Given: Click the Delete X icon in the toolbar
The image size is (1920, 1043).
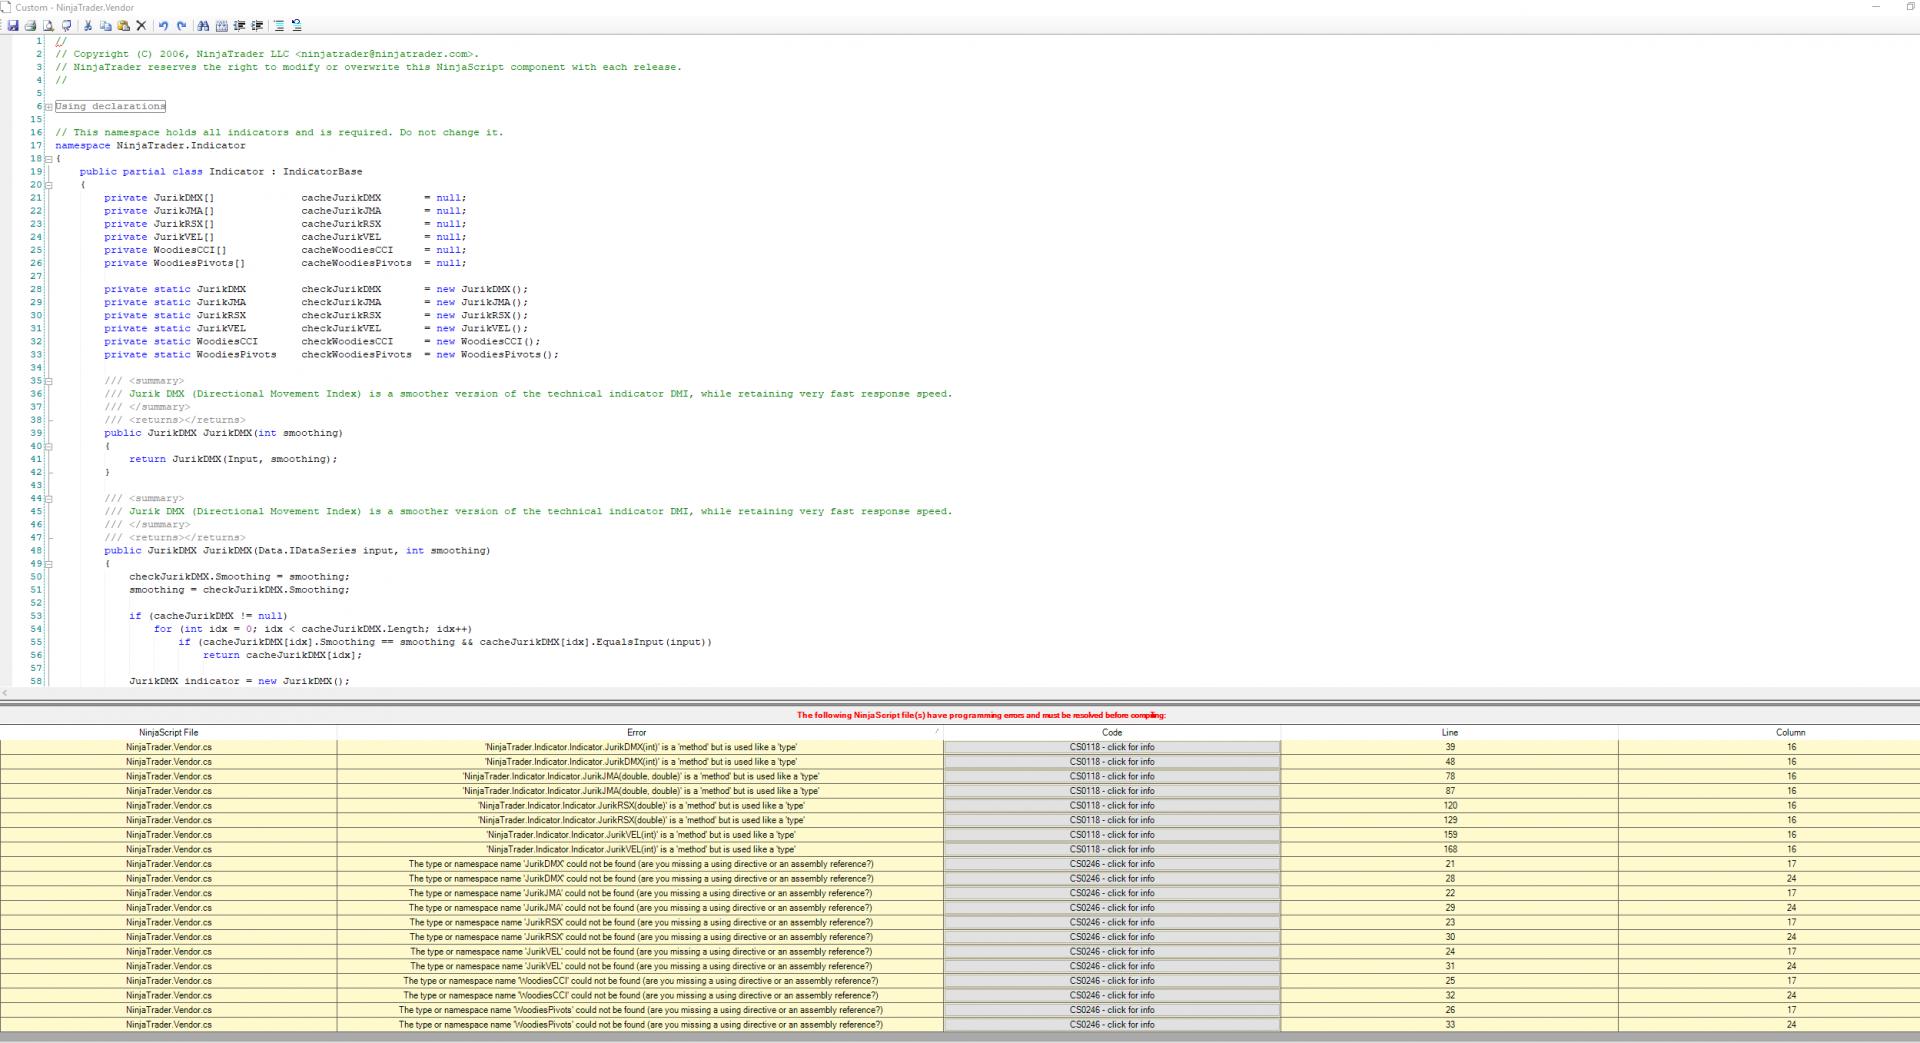Looking at the screenshot, I should (x=141, y=26).
